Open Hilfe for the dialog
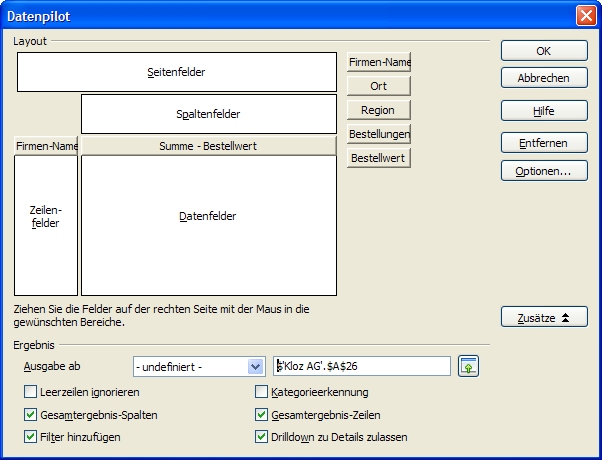The height and width of the screenshot is (460, 602). [x=544, y=110]
